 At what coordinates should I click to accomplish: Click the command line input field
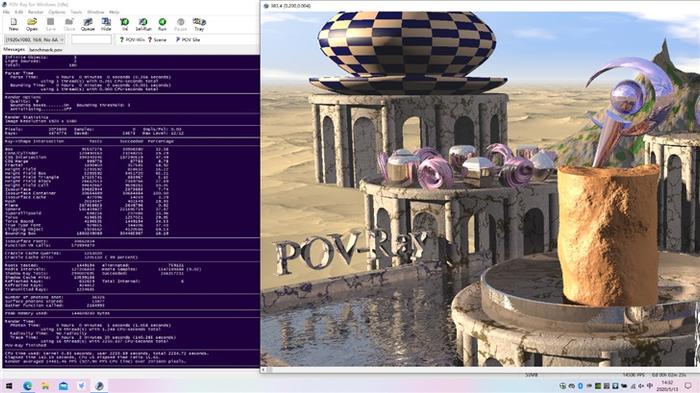coord(92,40)
